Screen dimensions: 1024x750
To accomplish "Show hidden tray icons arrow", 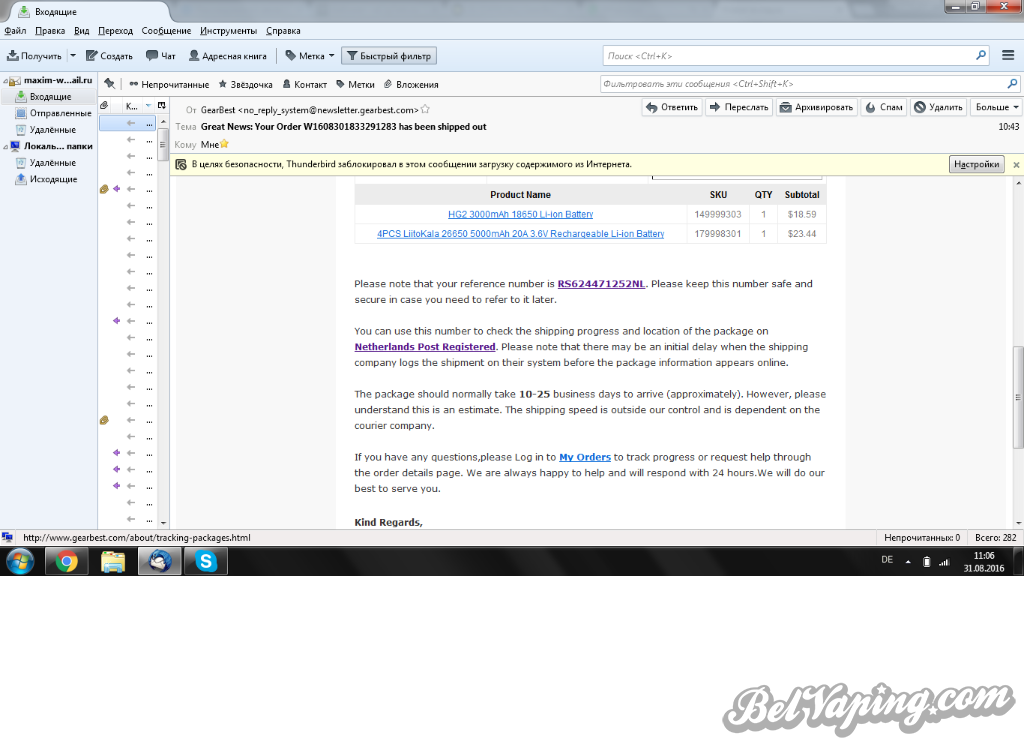I will 908,561.
